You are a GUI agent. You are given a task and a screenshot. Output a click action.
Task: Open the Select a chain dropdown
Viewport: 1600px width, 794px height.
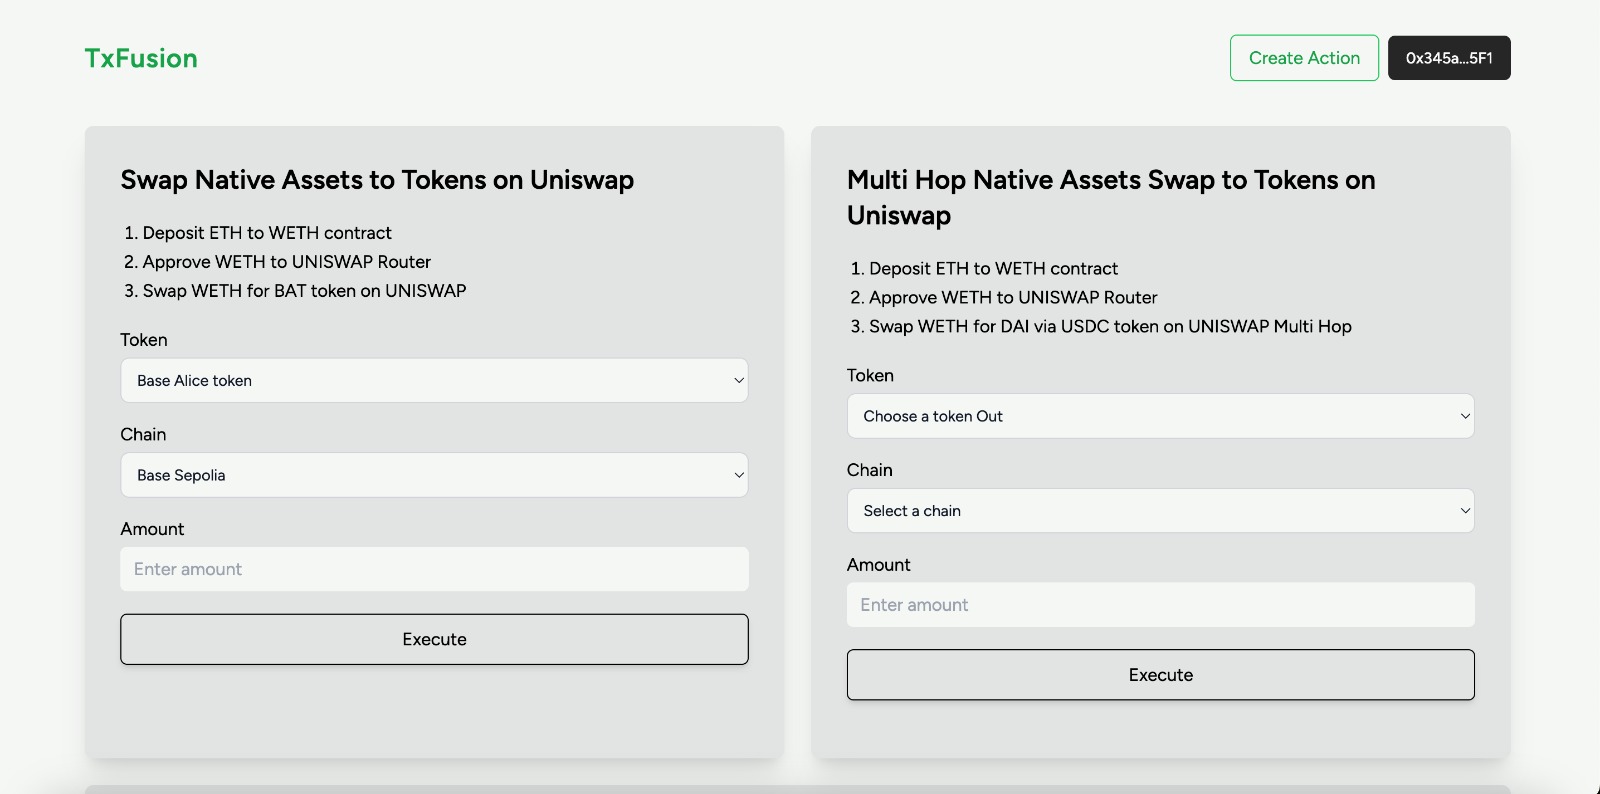coord(1160,511)
